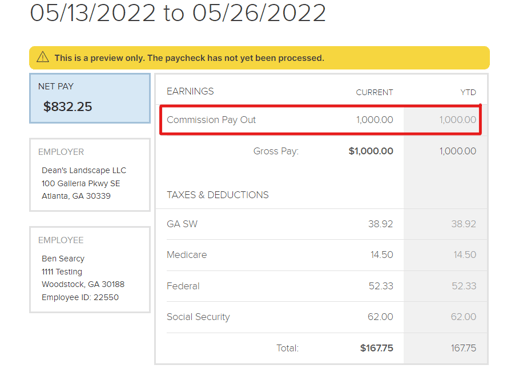Click the Taxes & Deductions header

click(x=218, y=195)
